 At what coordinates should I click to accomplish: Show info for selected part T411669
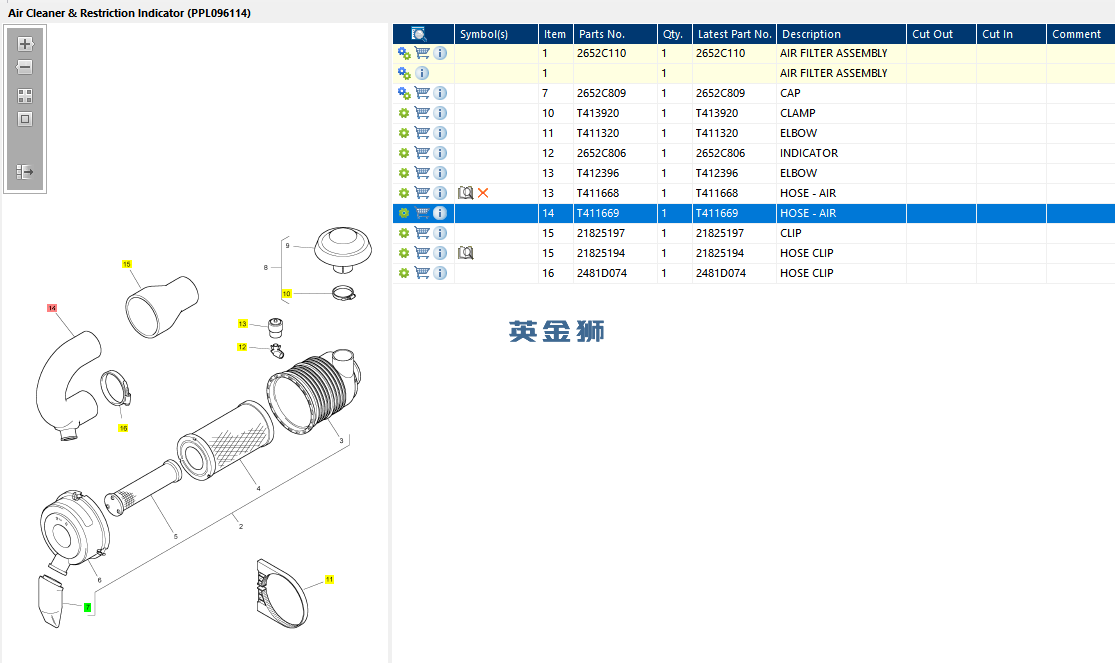coord(440,213)
